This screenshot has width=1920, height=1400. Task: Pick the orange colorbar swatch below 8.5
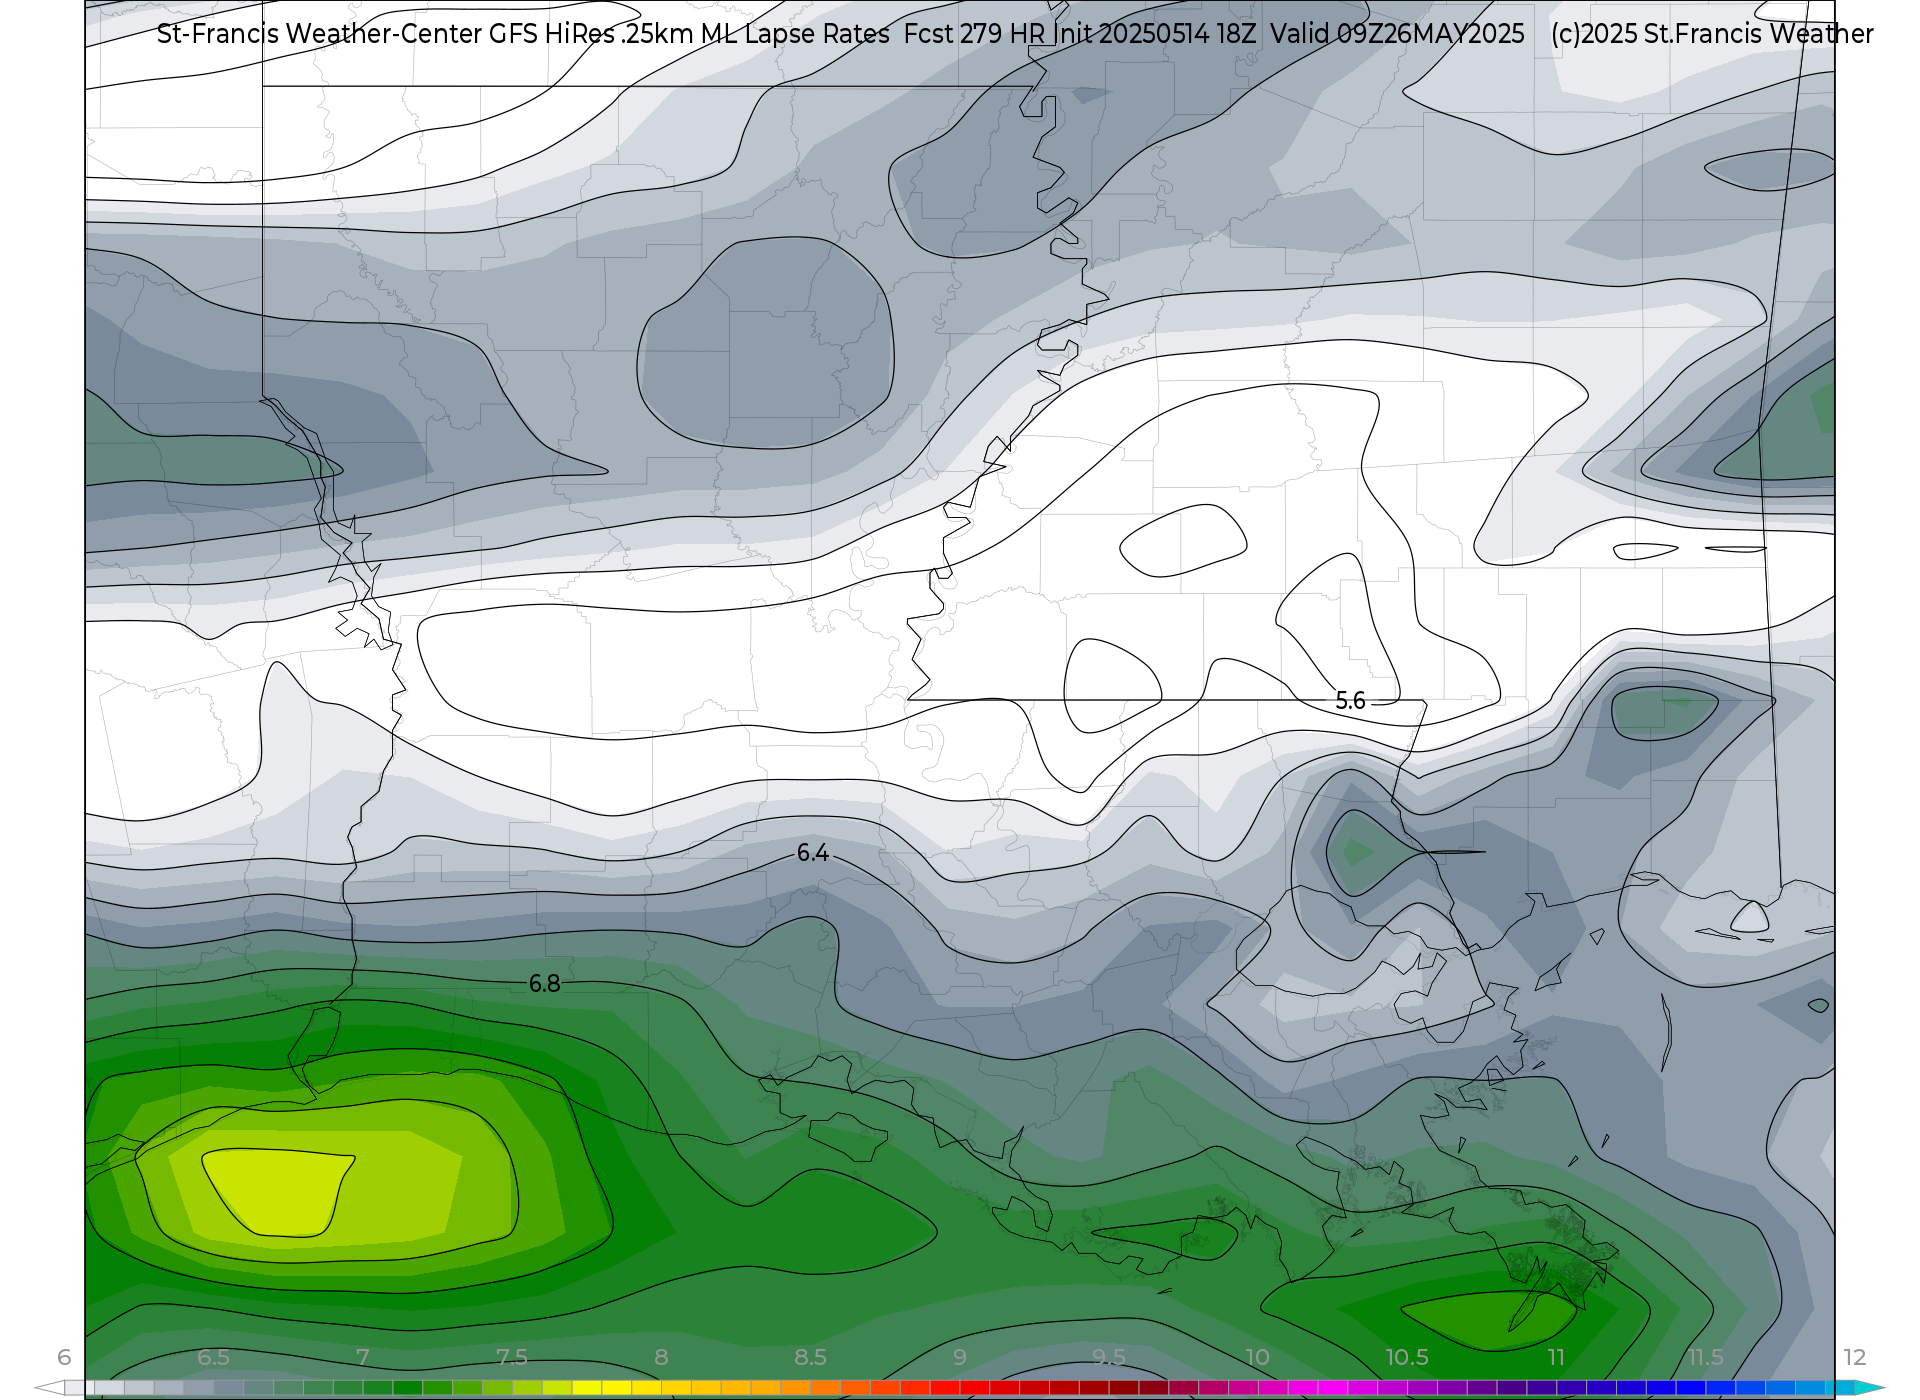pyautogui.click(x=795, y=1388)
